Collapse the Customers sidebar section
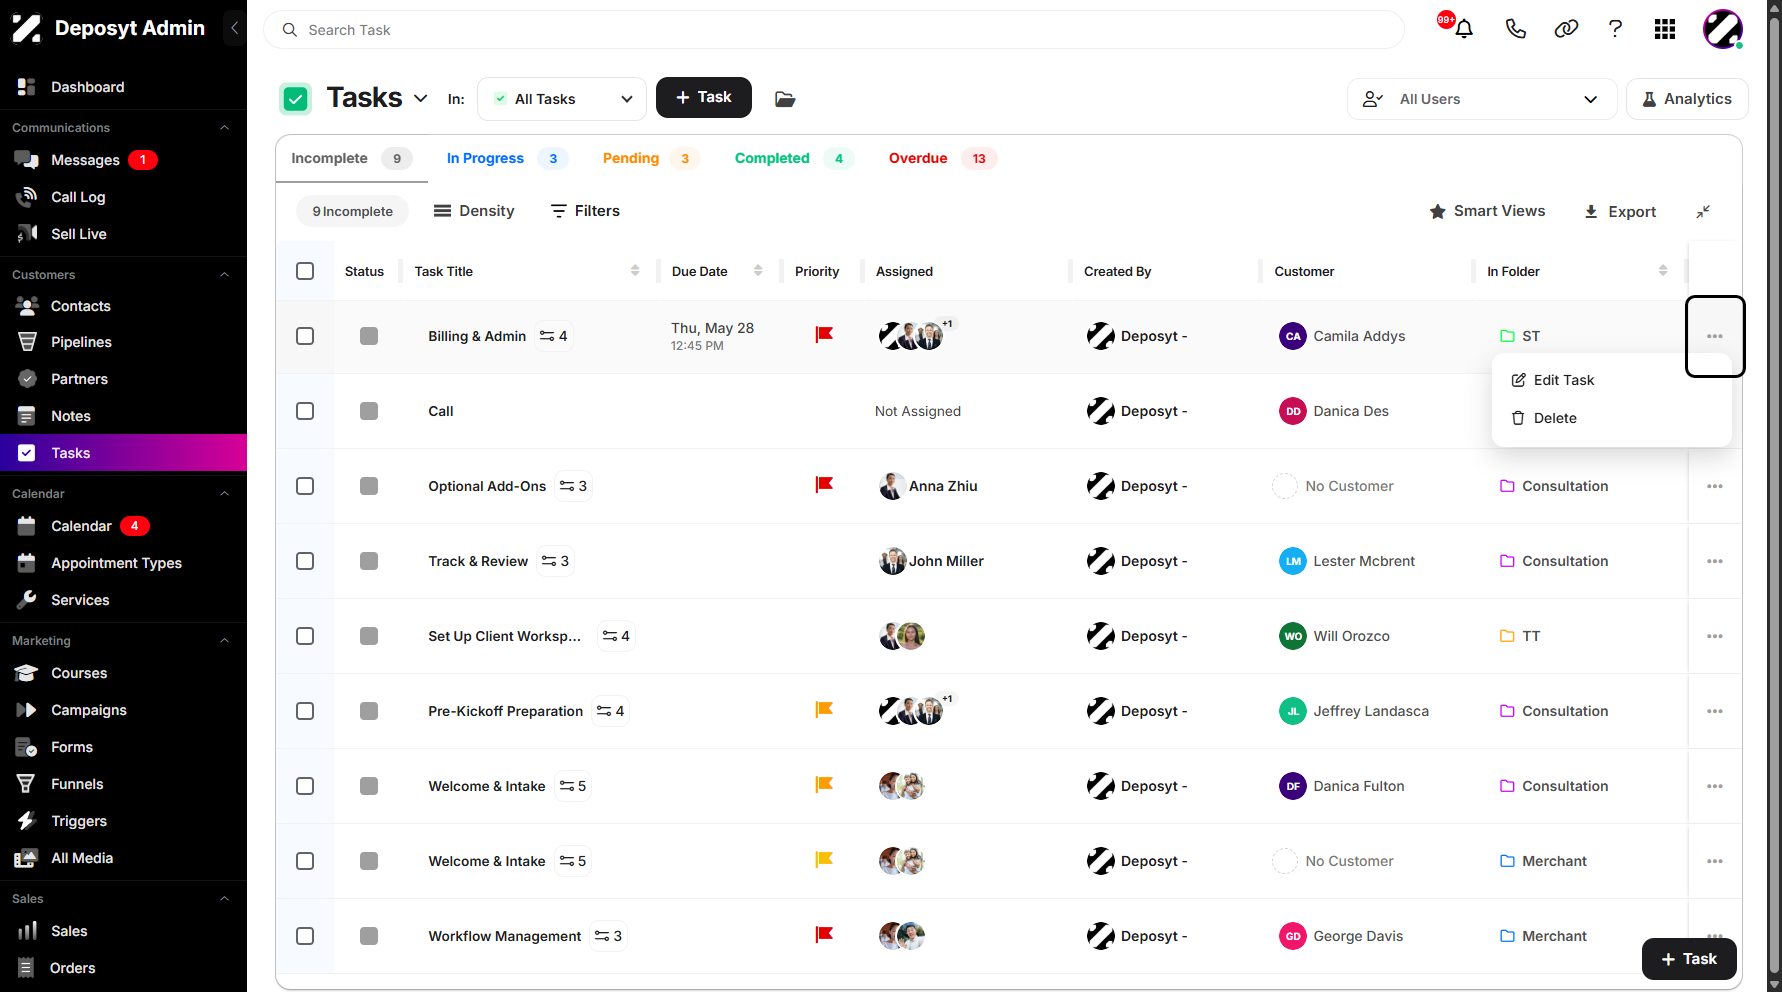The image size is (1782, 992). pyautogui.click(x=224, y=275)
